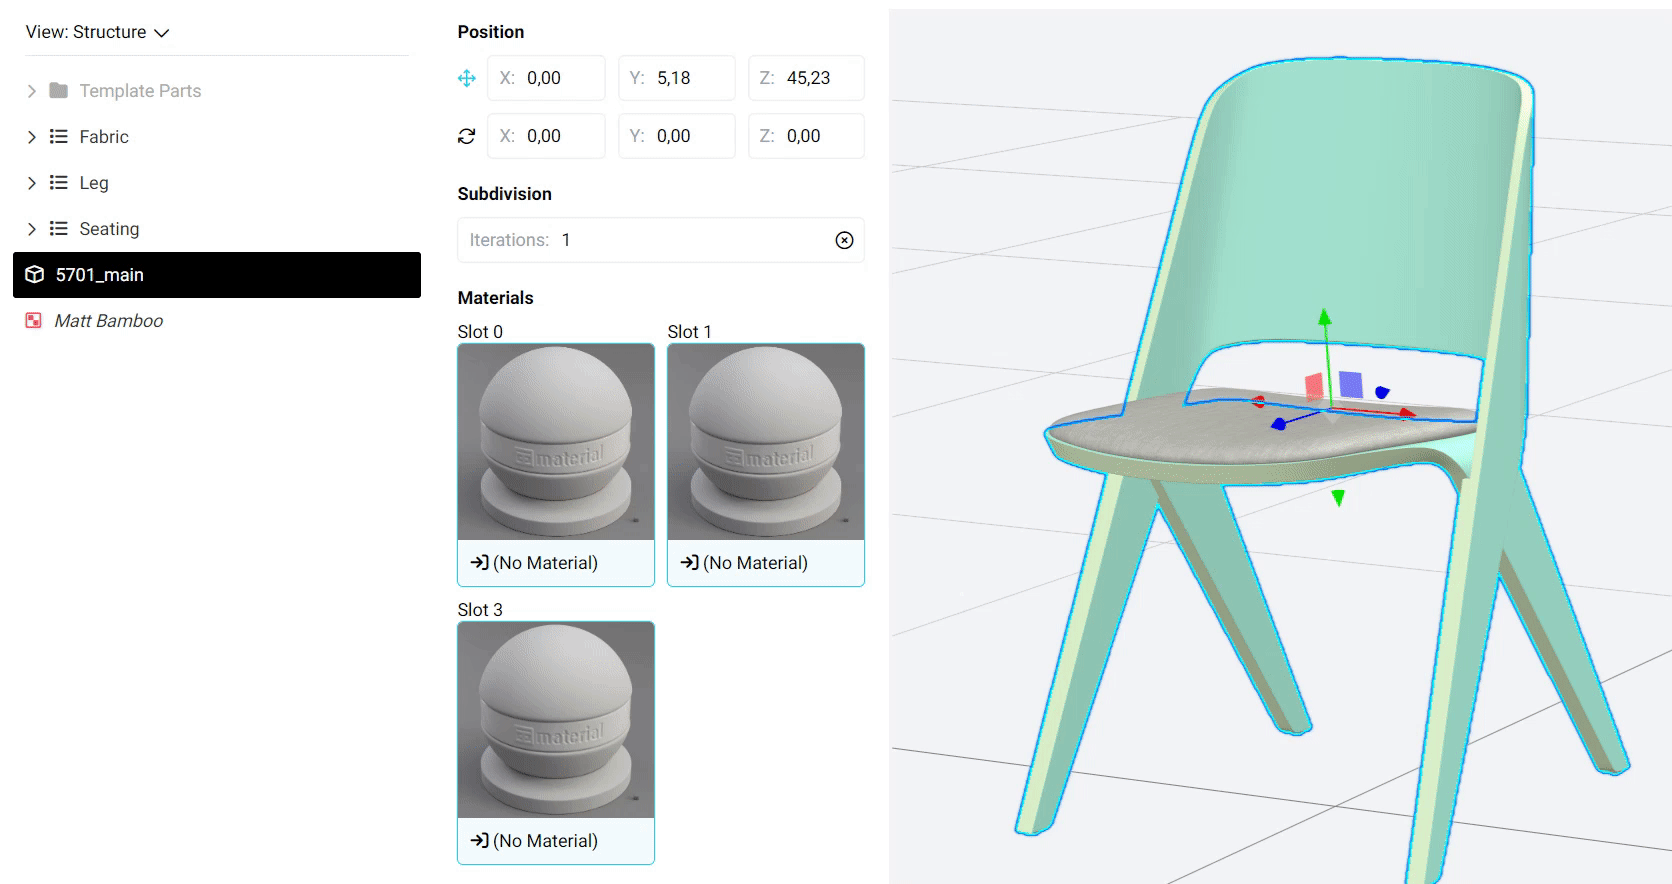Click the blue plane gizmo handle

[1351, 384]
